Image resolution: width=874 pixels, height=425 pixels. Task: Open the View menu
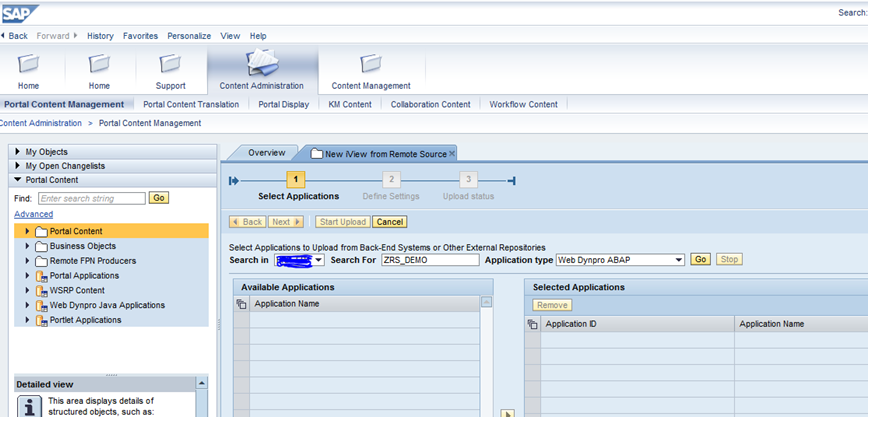pos(230,36)
